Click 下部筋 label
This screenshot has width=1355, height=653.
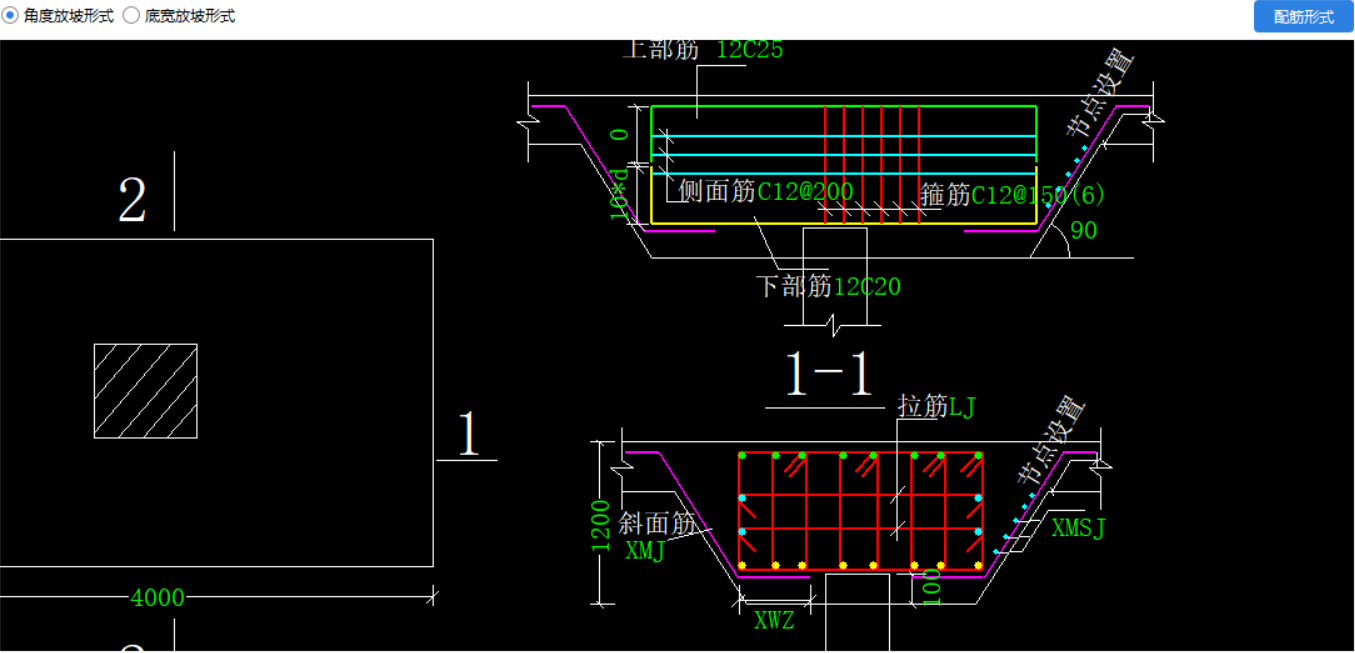pyautogui.click(x=794, y=288)
